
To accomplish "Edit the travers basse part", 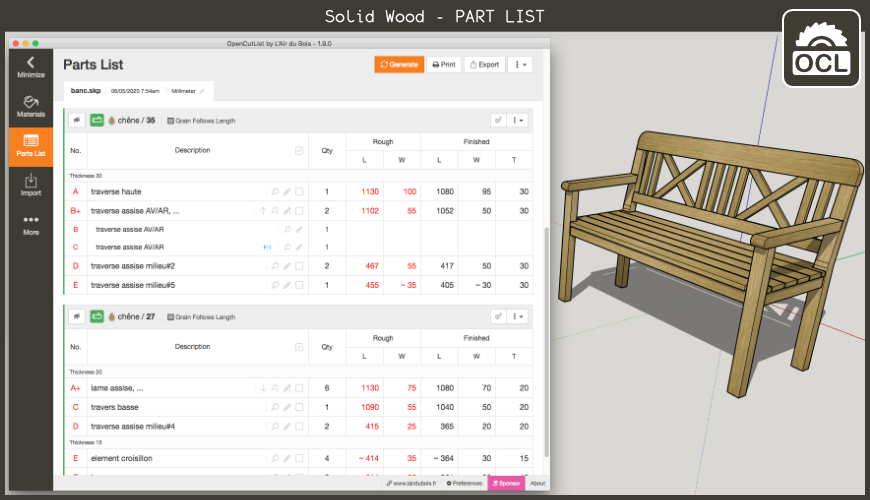I will (286, 408).
